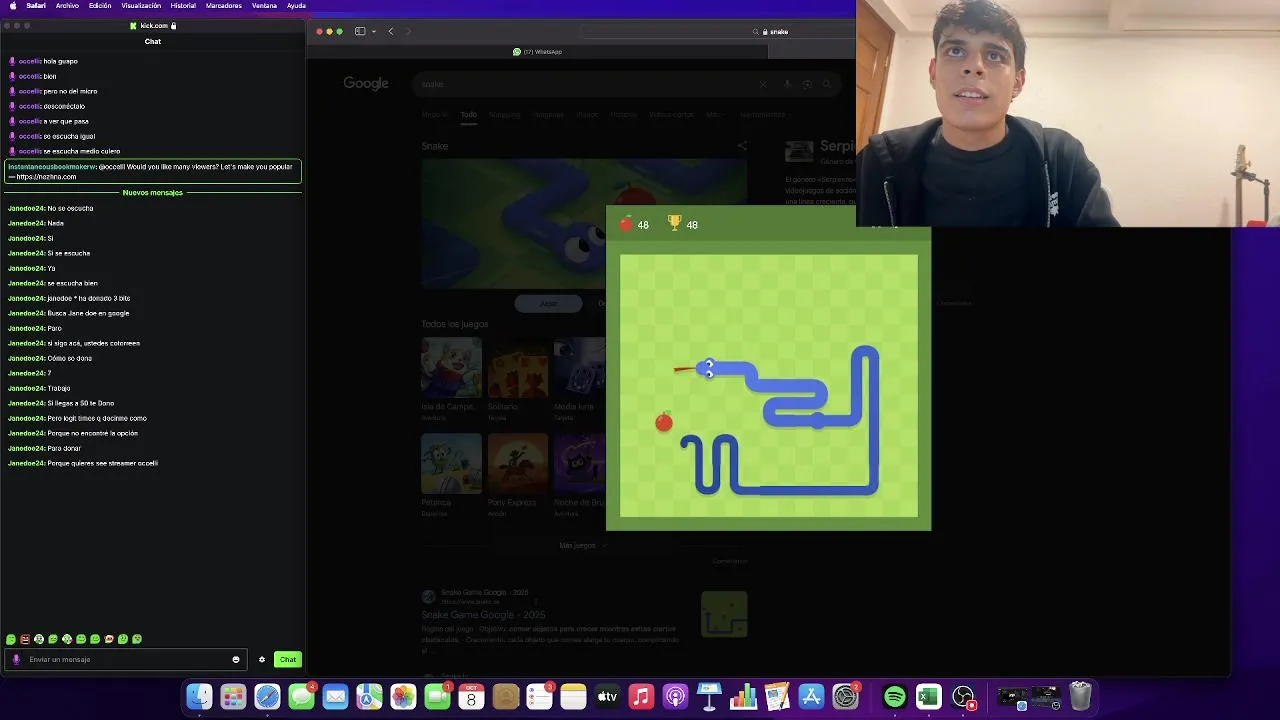This screenshot has height=720, width=1280.
Task: Open System Settings in the dock
Action: pyautogui.click(x=845, y=696)
